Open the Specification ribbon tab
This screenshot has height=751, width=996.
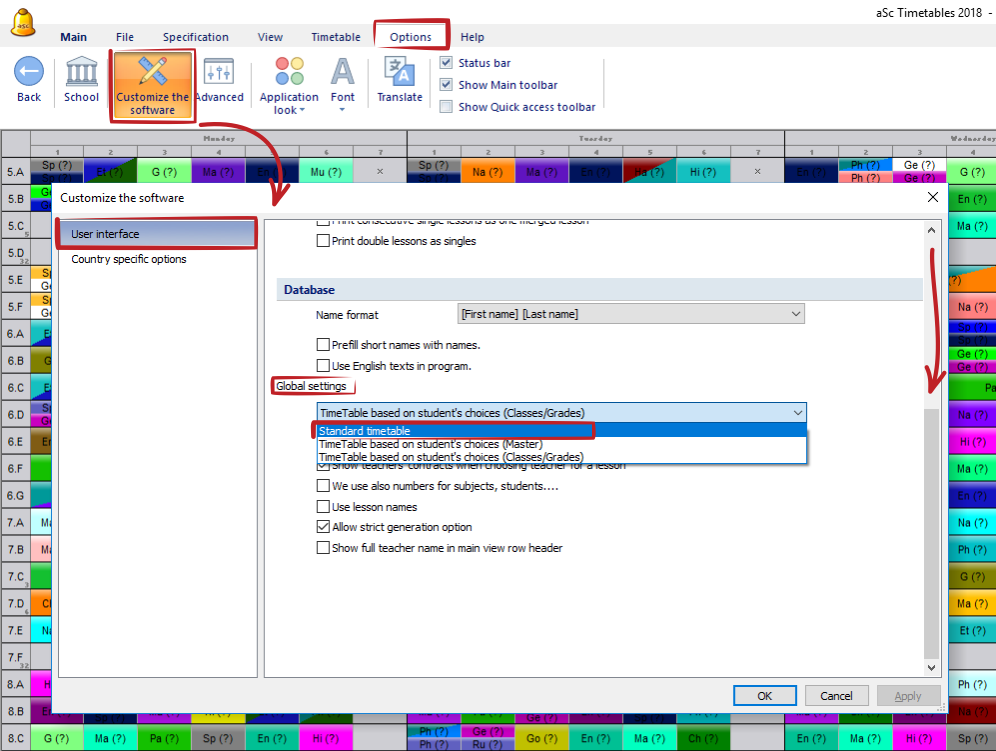point(195,37)
